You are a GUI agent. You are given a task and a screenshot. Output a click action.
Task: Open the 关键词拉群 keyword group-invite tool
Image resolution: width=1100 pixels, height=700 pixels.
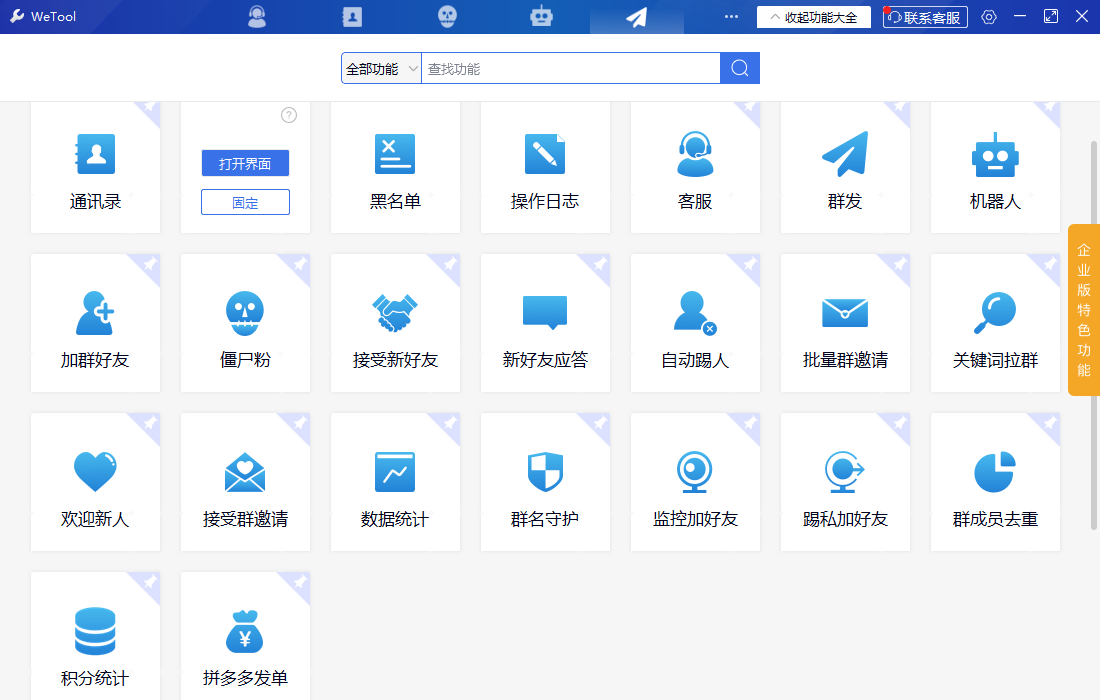click(x=995, y=322)
